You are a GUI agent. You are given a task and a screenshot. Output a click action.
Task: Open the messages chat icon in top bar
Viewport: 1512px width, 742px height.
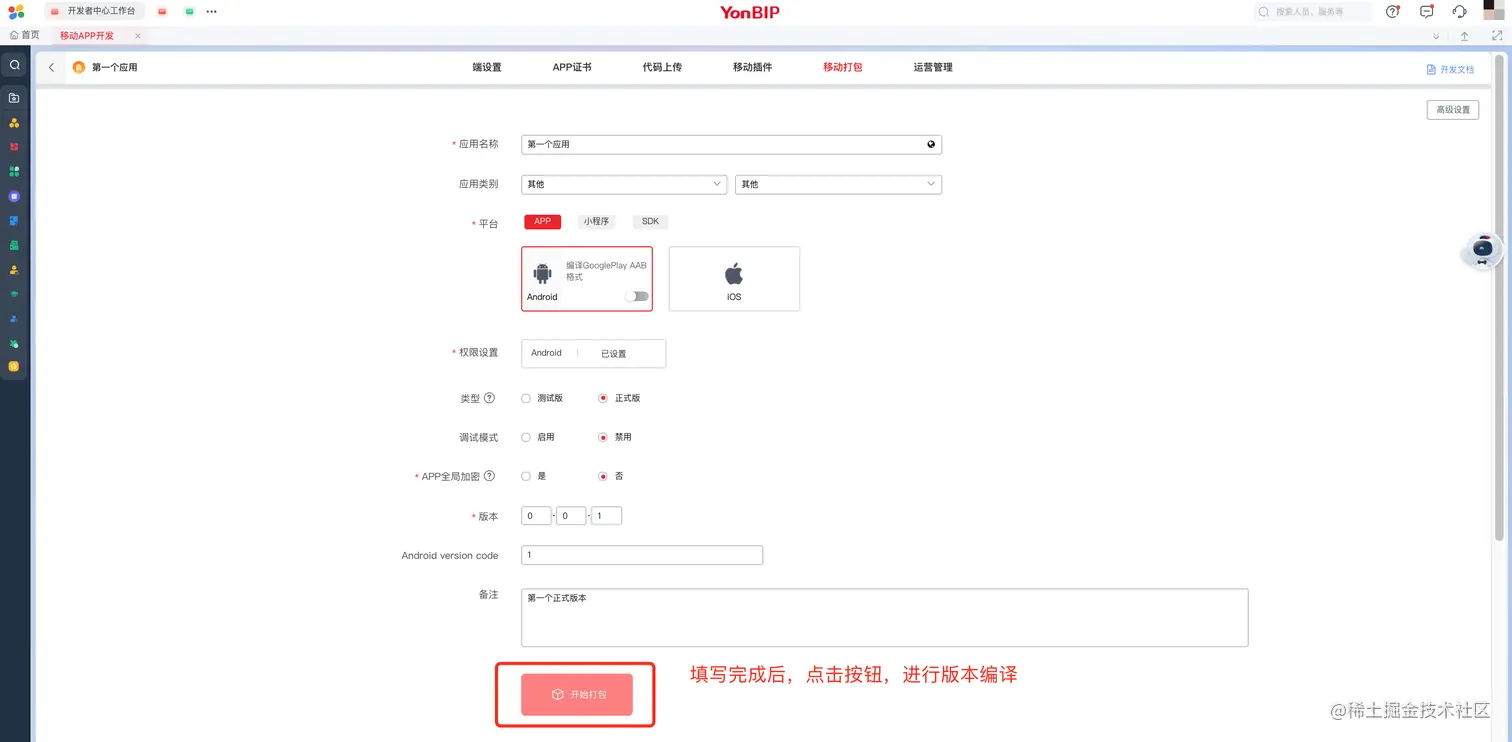pyautogui.click(x=1427, y=12)
